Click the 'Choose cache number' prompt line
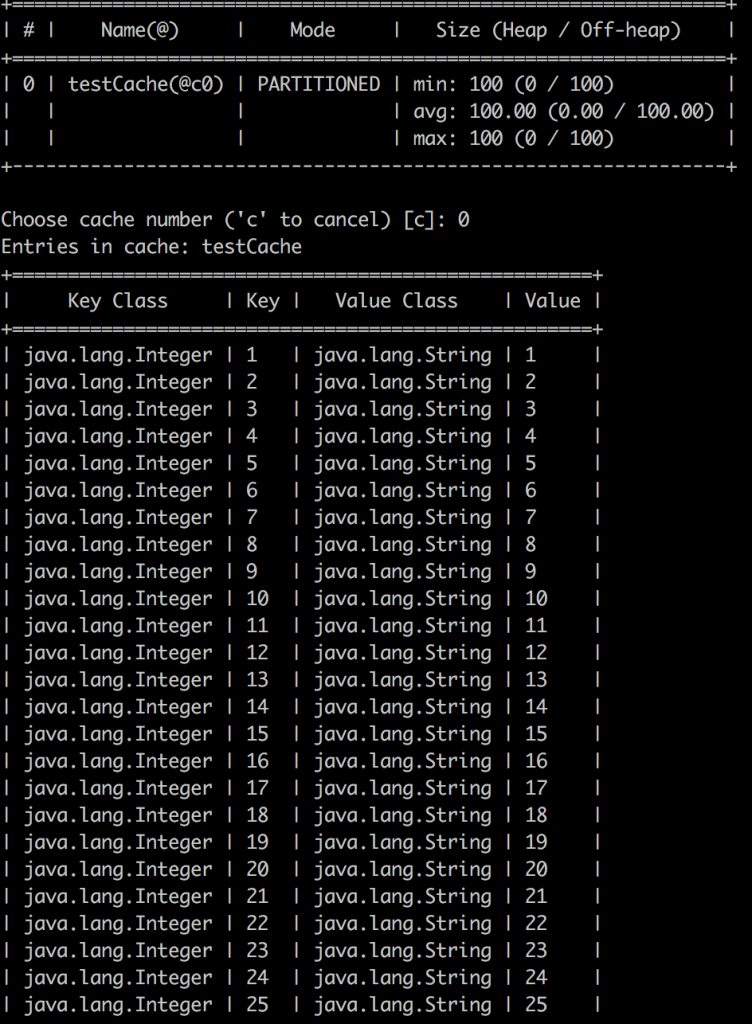752x1024 pixels. coord(235,219)
